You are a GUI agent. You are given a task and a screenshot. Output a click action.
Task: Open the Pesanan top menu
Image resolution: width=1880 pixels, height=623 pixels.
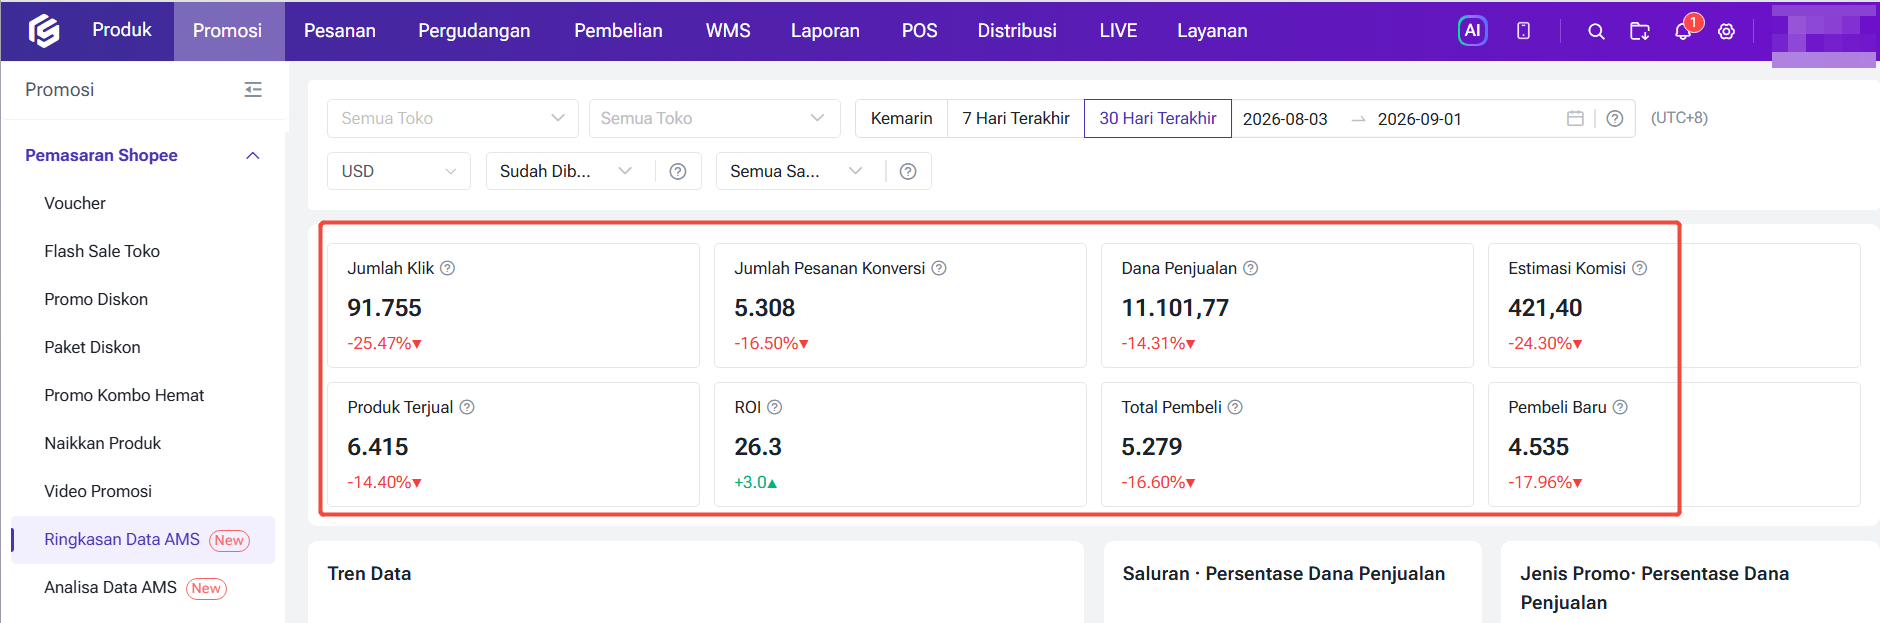click(x=340, y=31)
